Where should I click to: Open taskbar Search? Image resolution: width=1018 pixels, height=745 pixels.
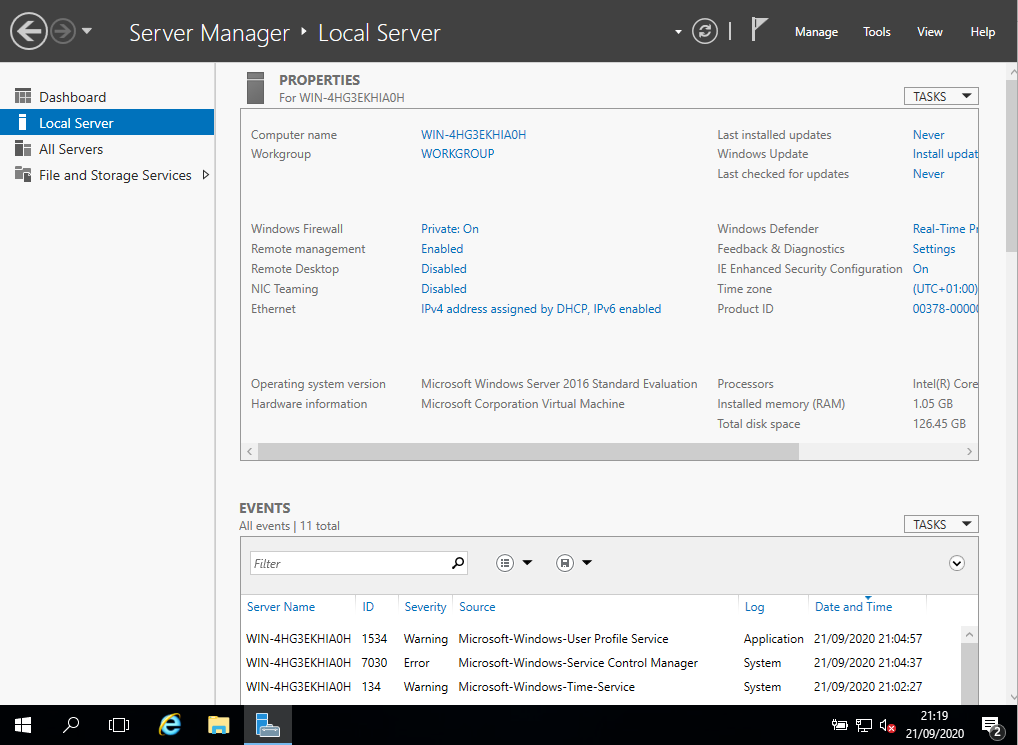click(x=71, y=725)
